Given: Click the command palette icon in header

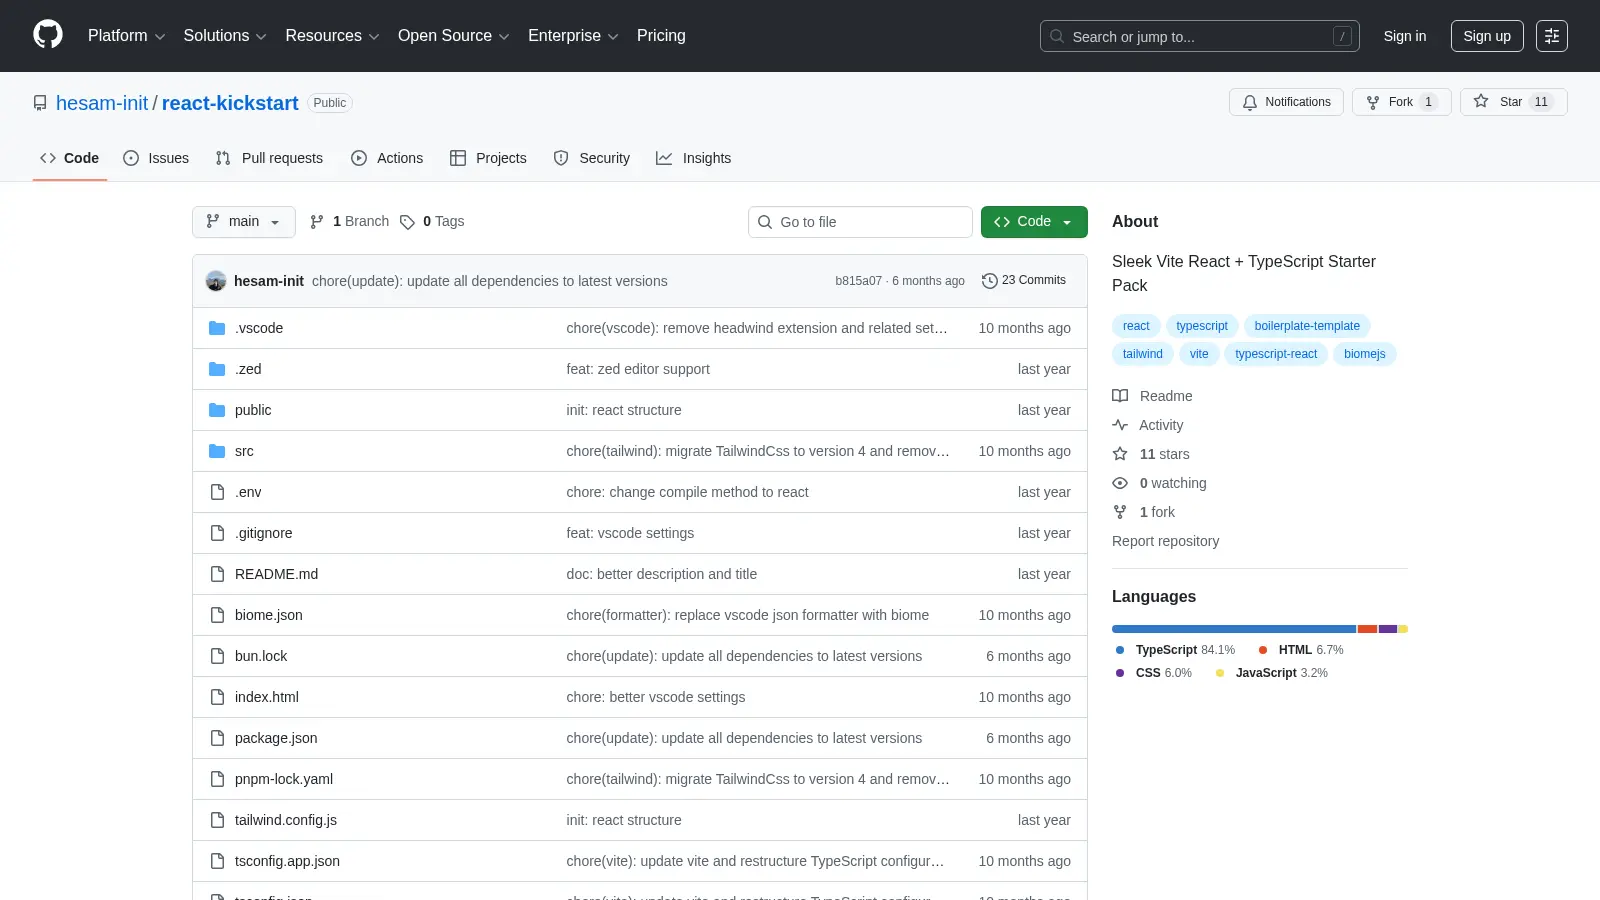Looking at the screenshot, I should [x=1552, y=36].
